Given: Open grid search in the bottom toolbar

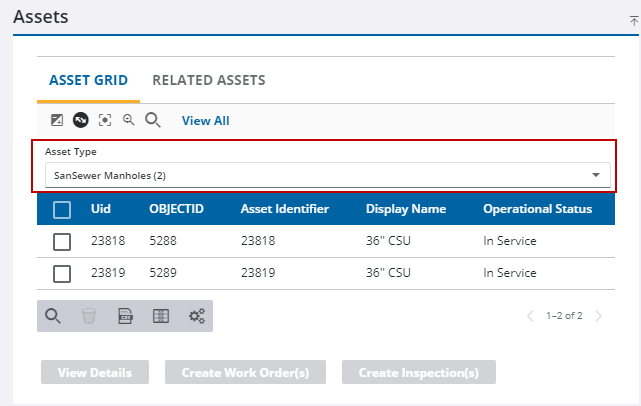Looking at the screenshot, I should pos(54,316).
